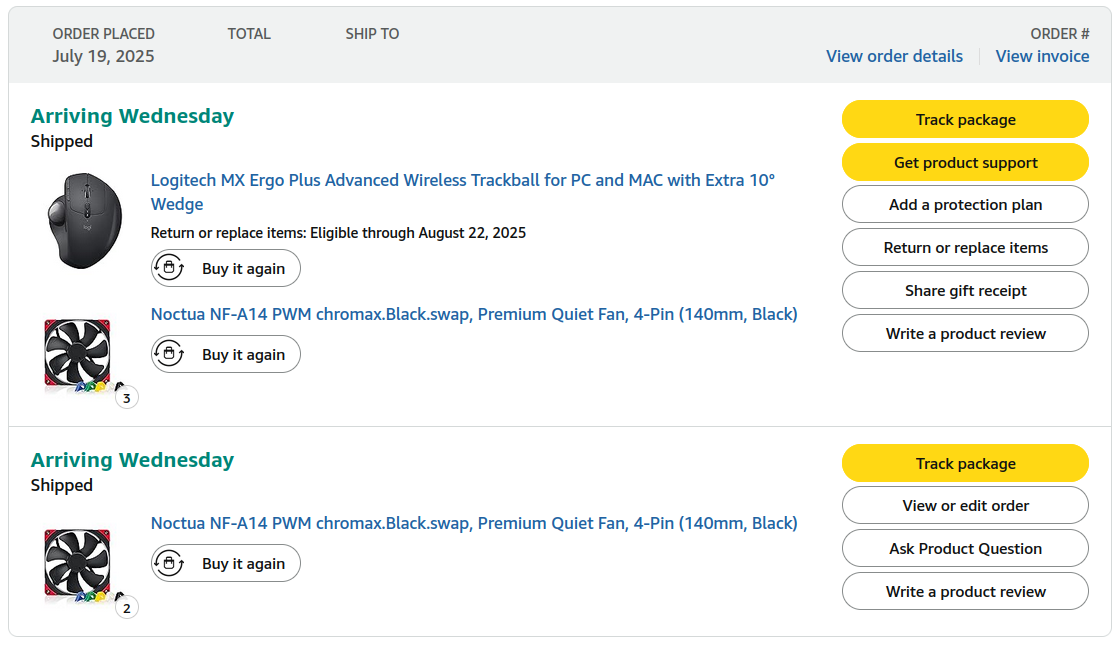Open Logitech MX Ergo Plus product link
This screenshot has width=1118, height=645.
click(x=463, y=192)
